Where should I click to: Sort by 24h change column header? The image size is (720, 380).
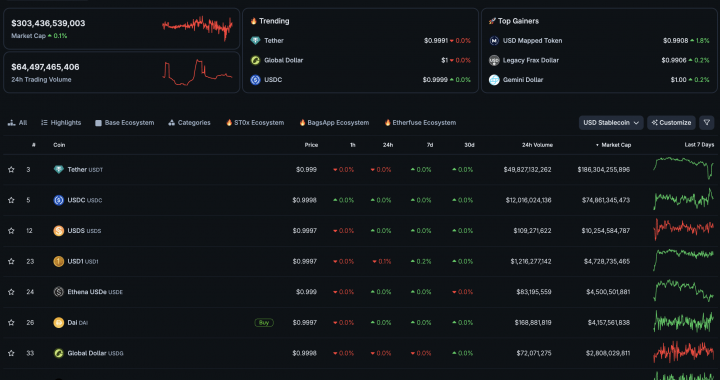tap(388, 145)
